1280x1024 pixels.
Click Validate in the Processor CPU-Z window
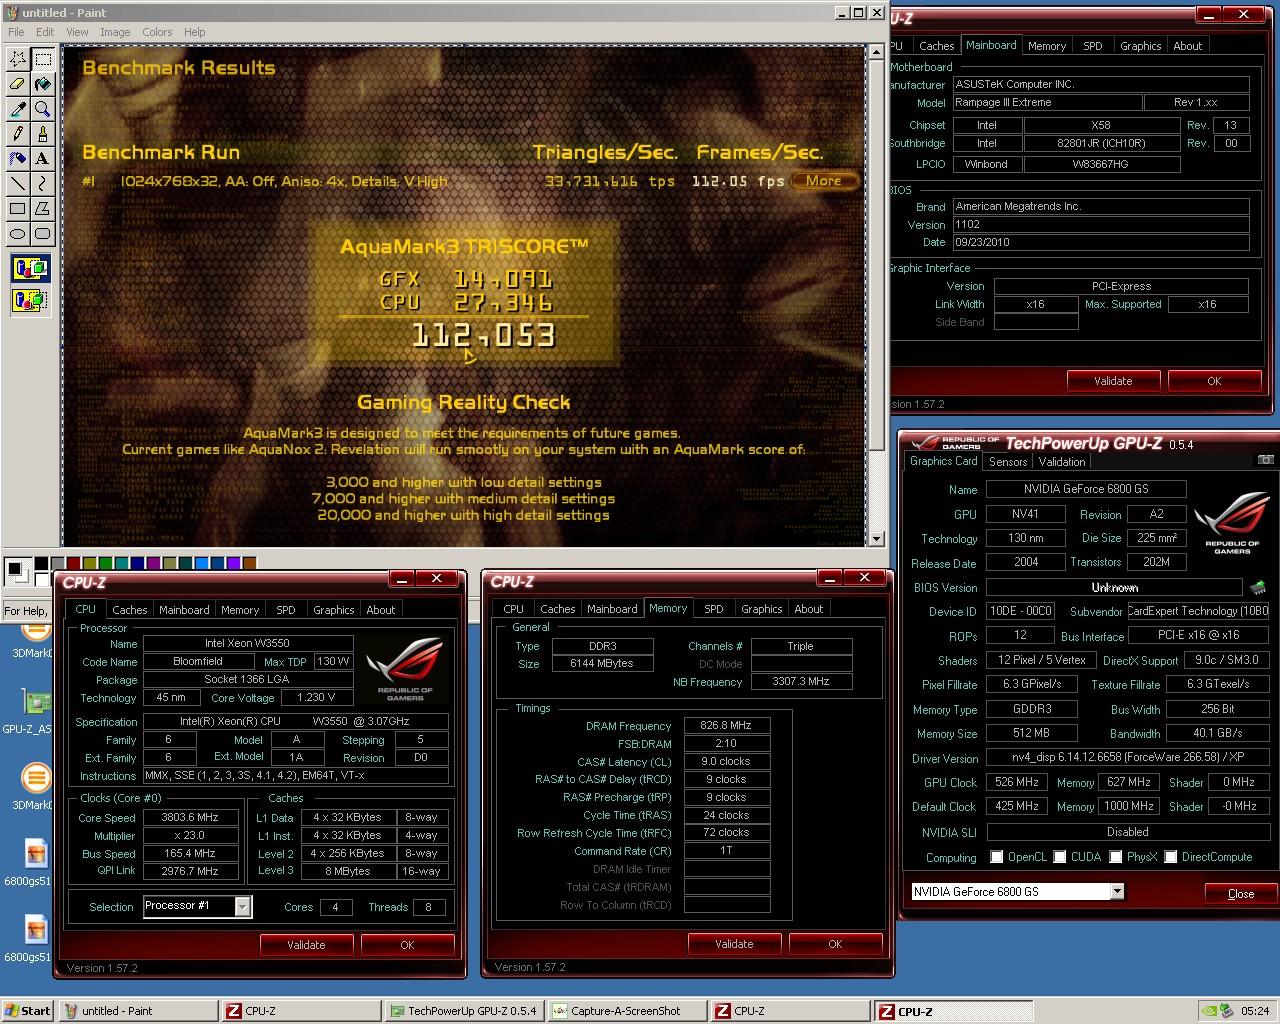point(306,945)
